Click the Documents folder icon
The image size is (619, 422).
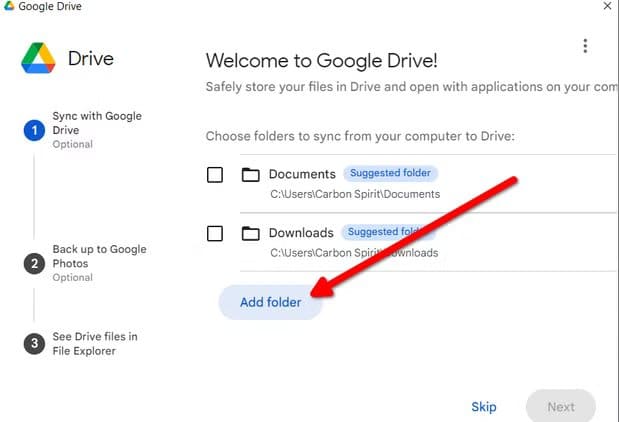click(250, 174)
